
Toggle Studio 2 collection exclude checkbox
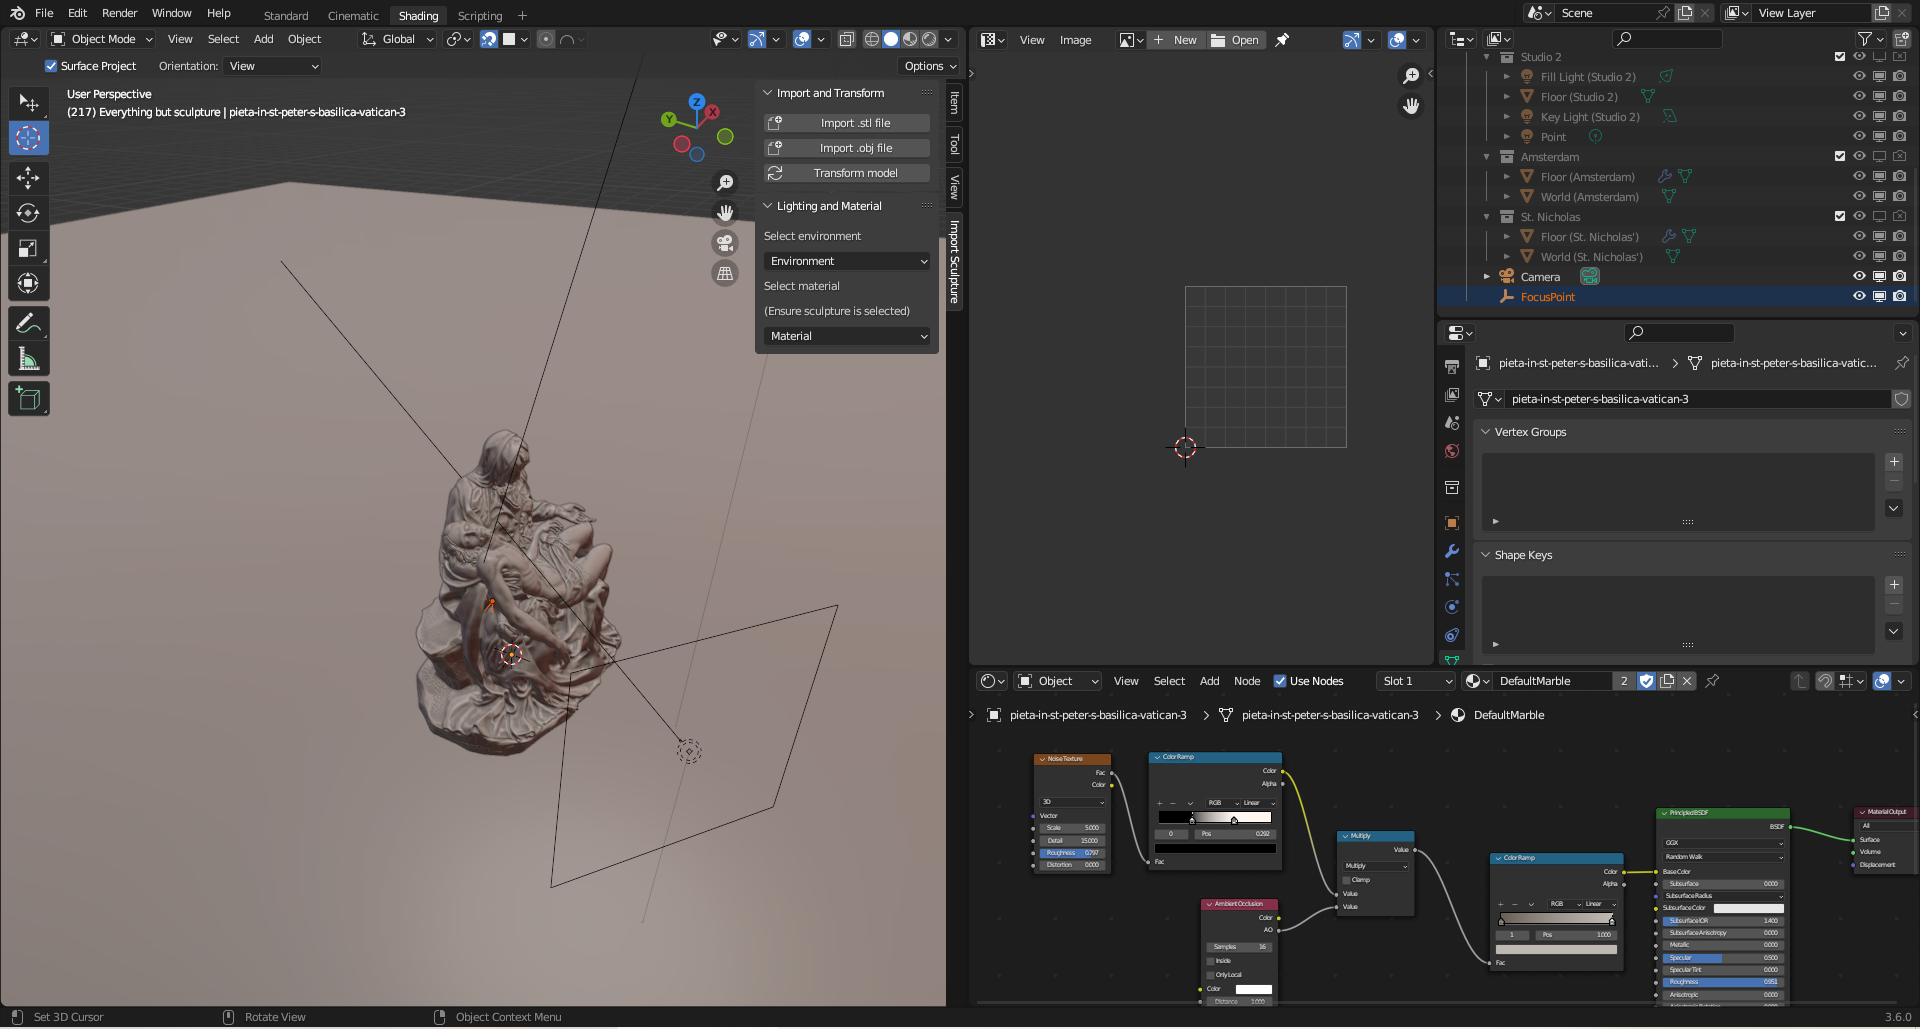[x=1840, y=57]
